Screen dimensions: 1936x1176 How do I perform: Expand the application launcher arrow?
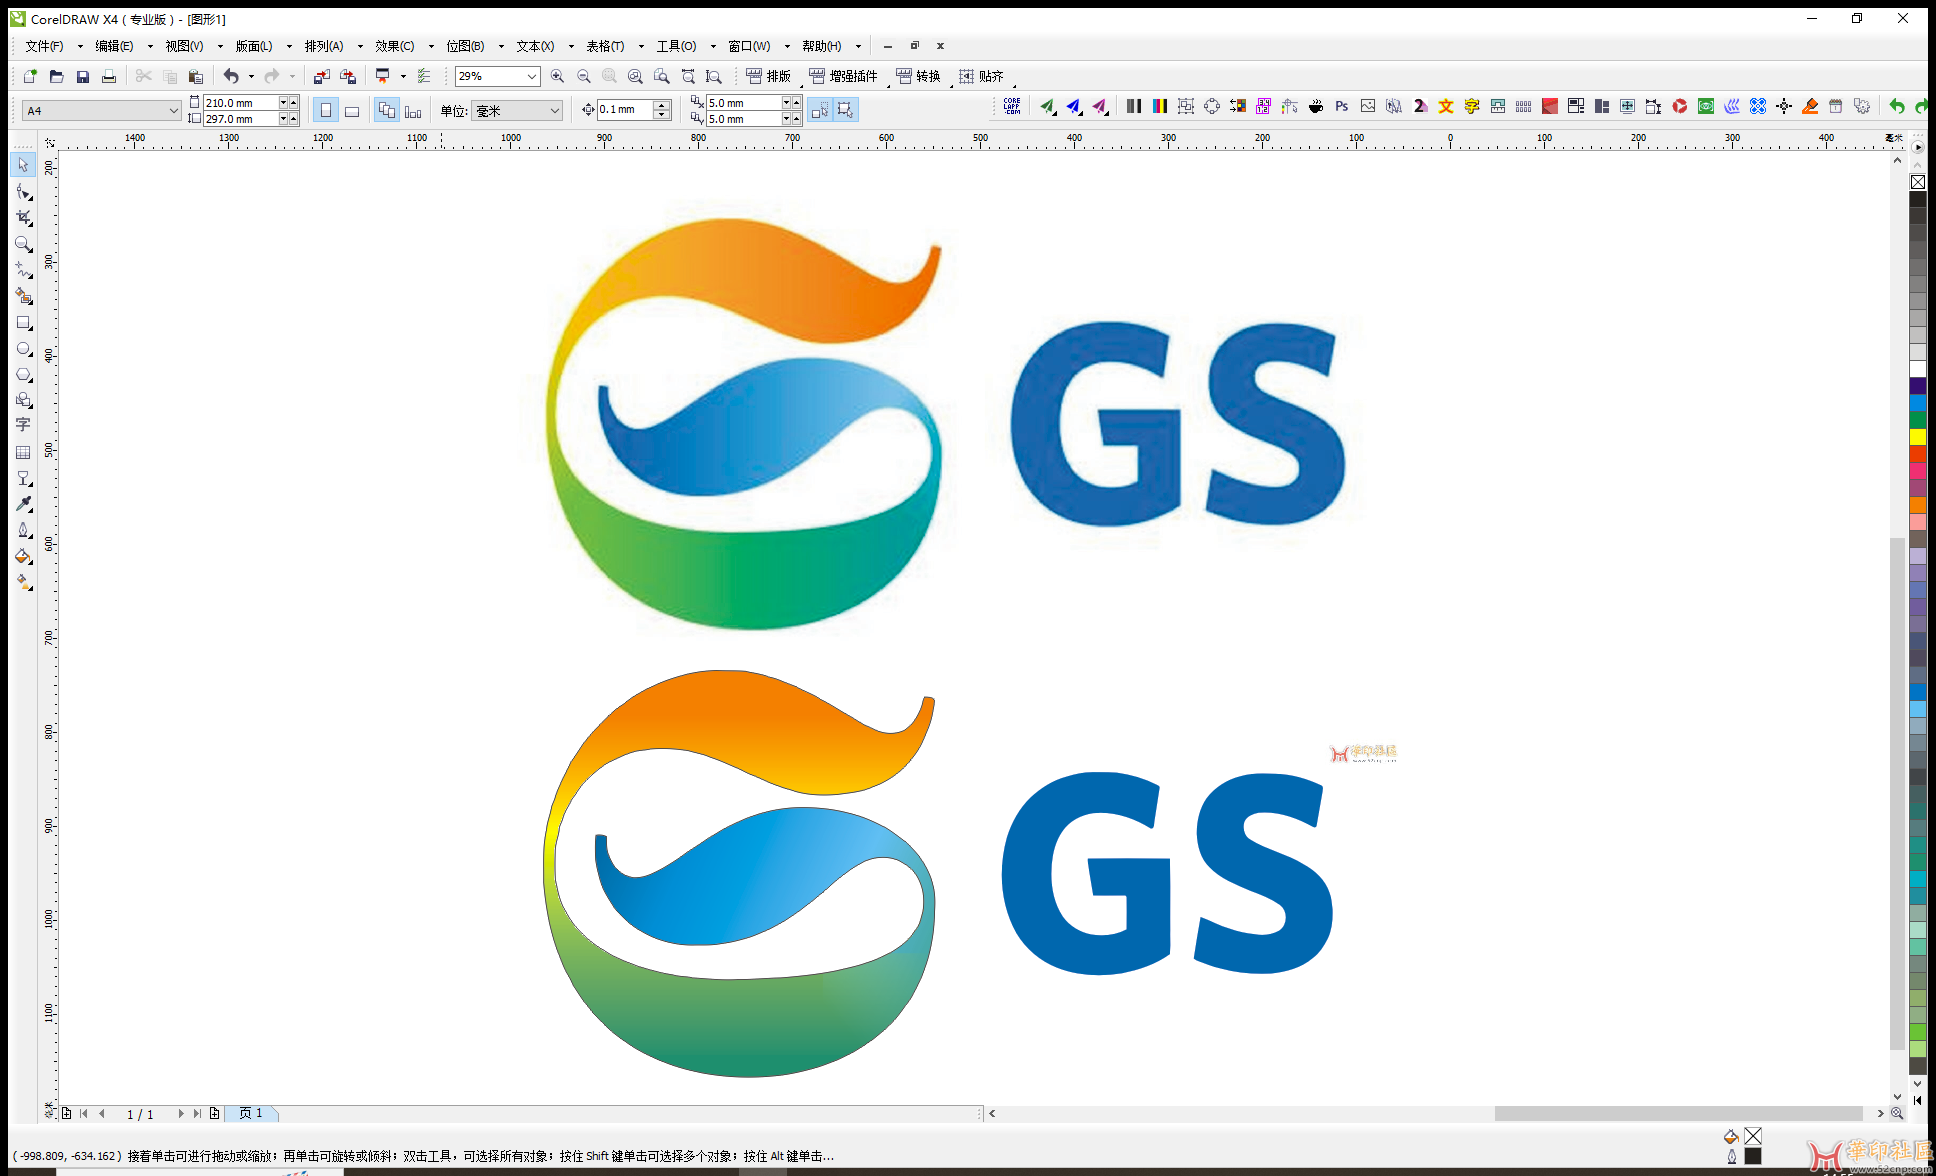click(x=403, y=76)
